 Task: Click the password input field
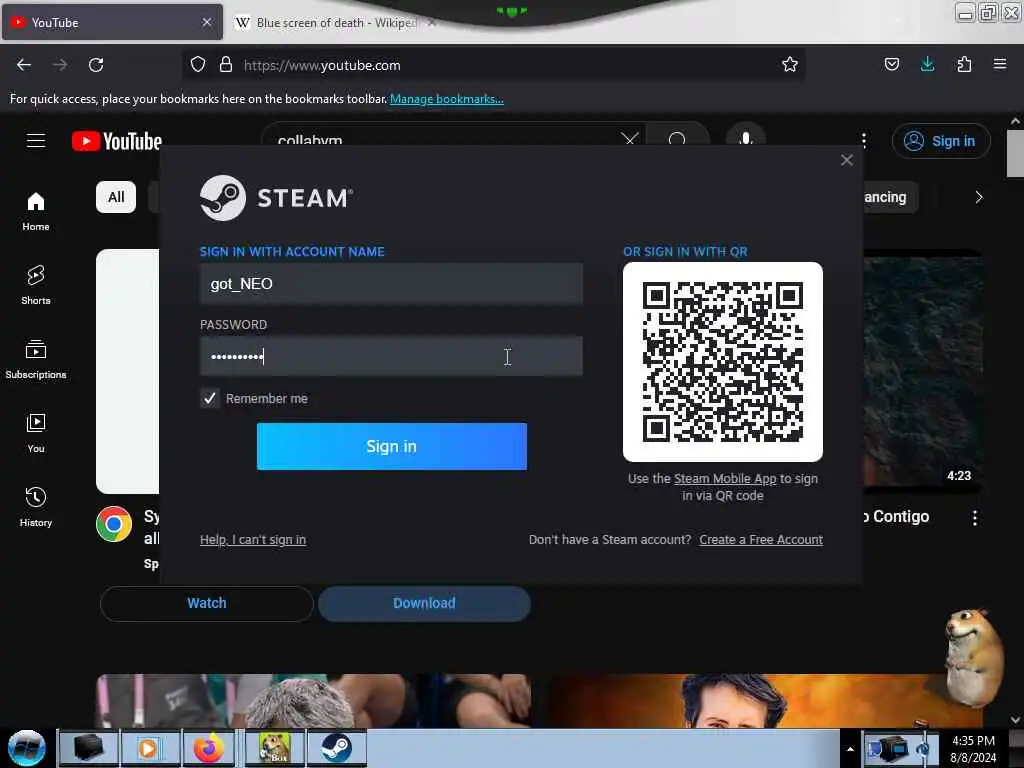click(391, 356)
